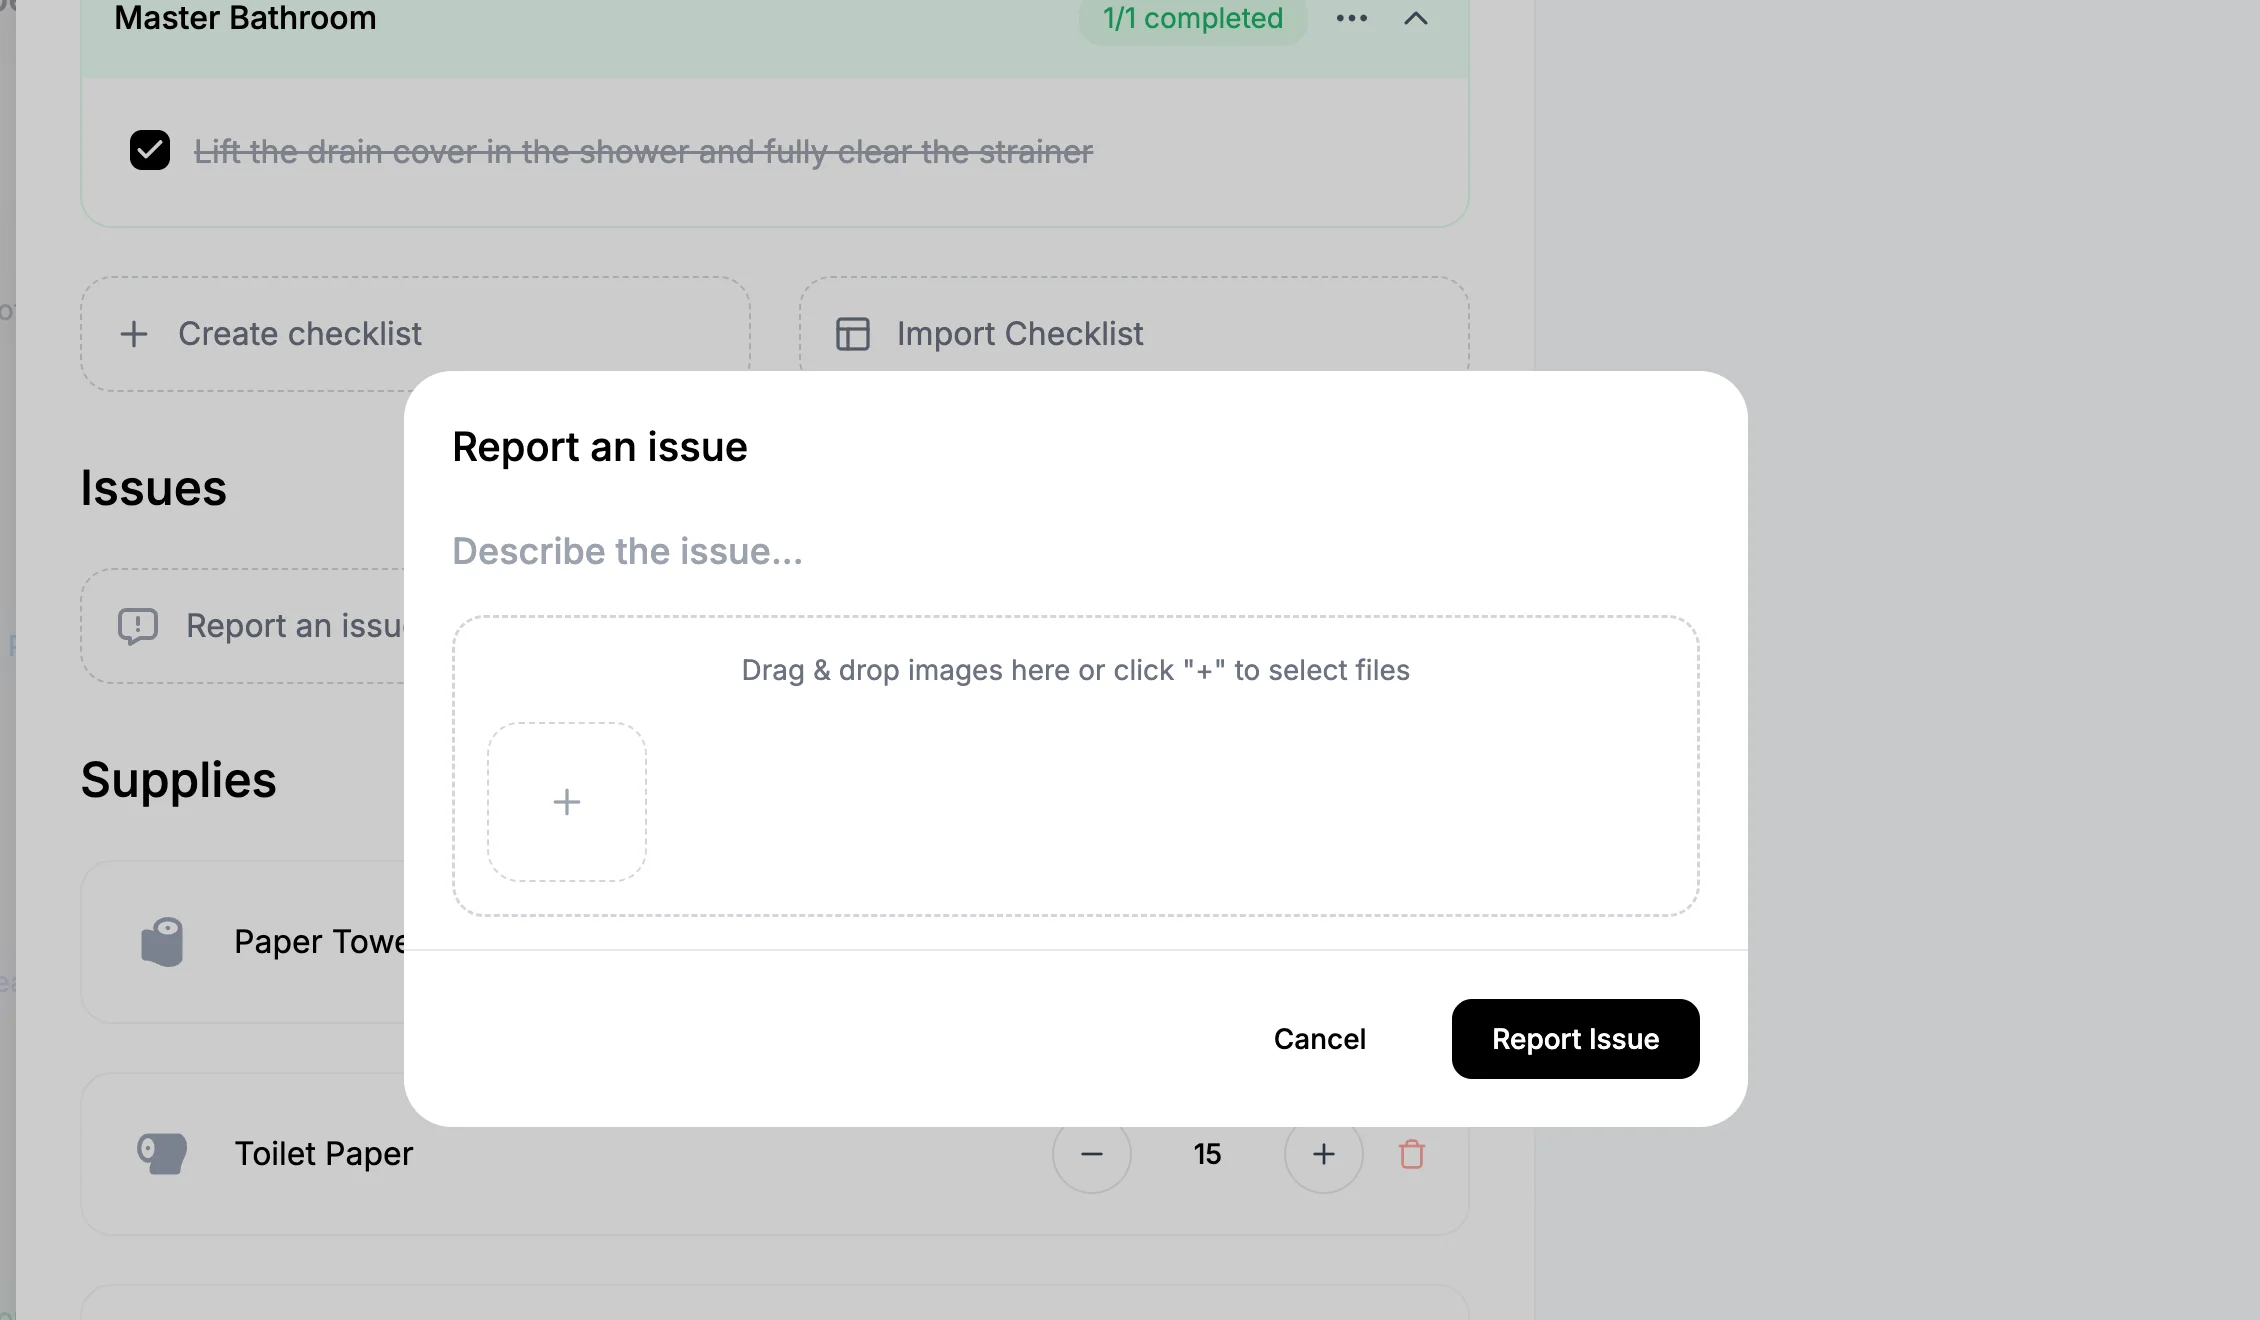Click the Import Checklist button
The width and height of the screenshot is (2260, 1320).
[x=1020, y=334]
